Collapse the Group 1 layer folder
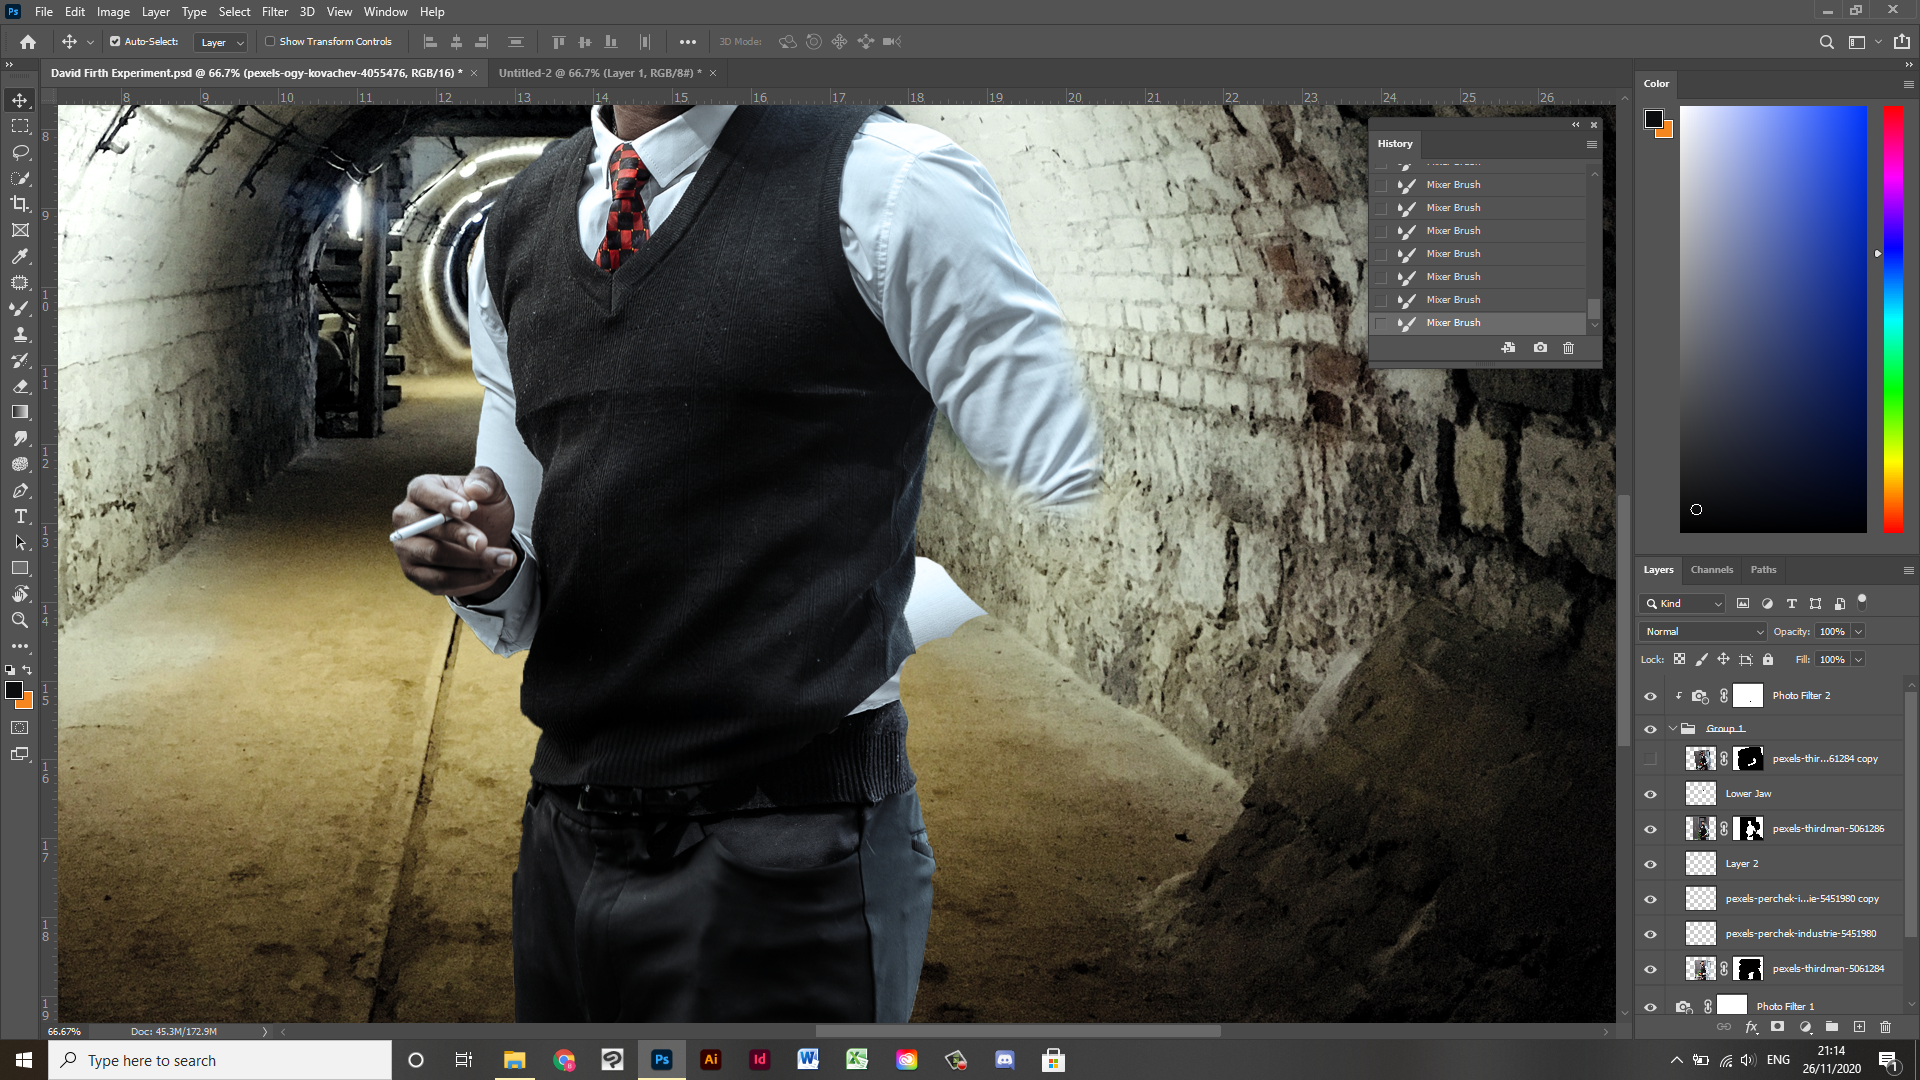This screenshot has width=1920, height=1080. 1672,729
